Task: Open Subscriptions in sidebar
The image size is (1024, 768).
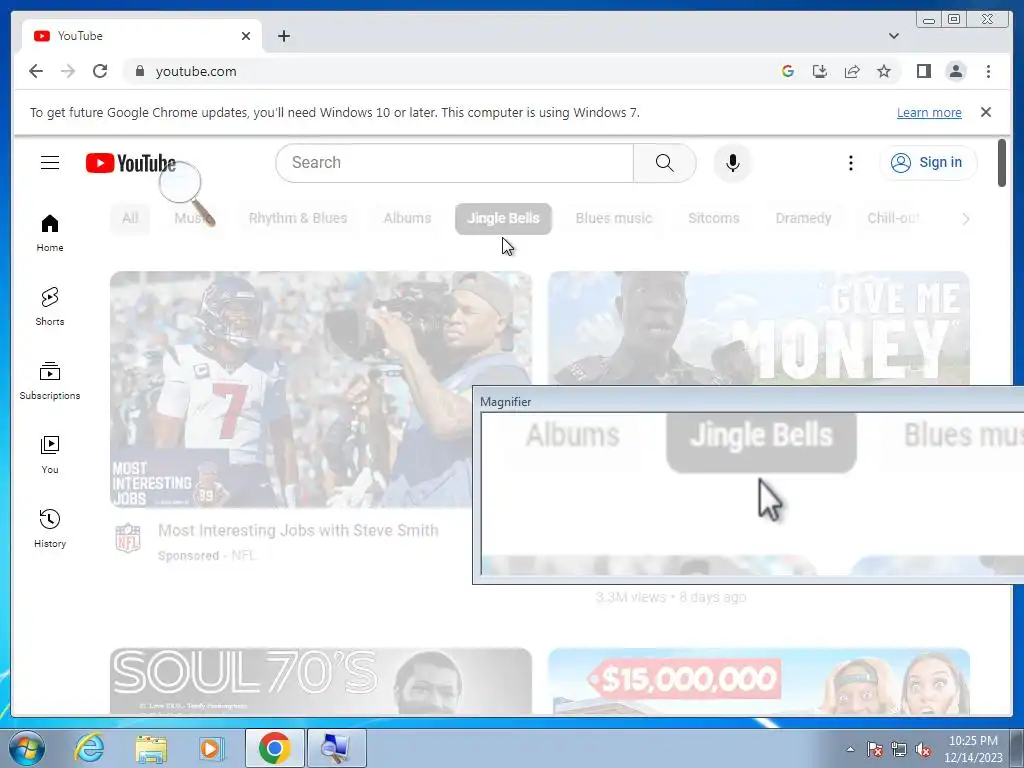Action: pyautogui.click(x=50, y=381)
